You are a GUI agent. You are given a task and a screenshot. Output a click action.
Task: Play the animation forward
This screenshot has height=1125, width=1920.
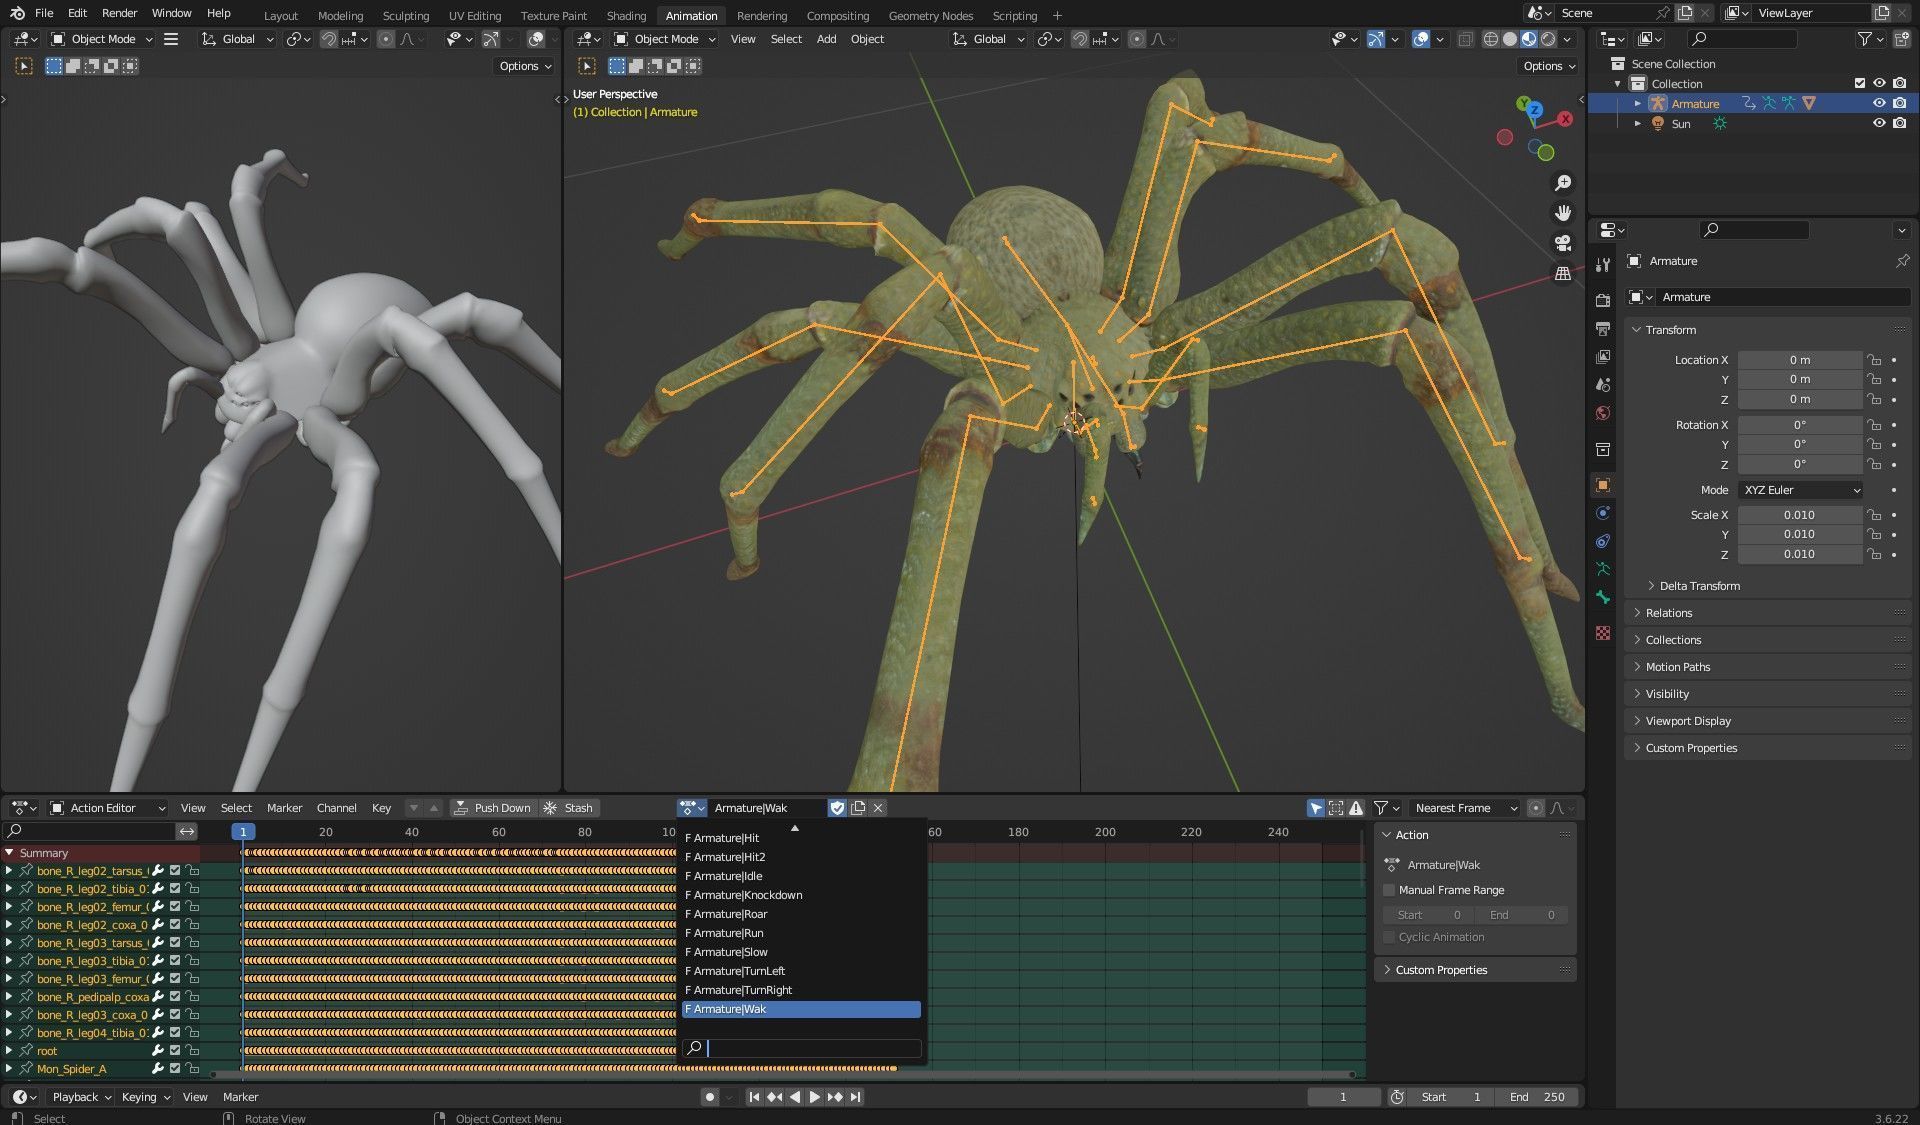click(815, 1097)
